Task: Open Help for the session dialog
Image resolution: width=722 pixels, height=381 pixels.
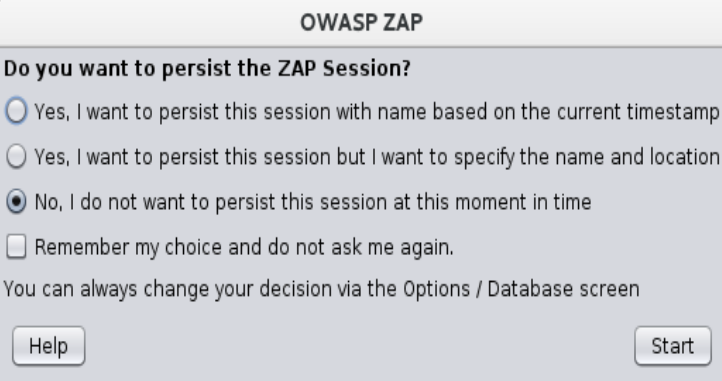Action: coord(48,346)
